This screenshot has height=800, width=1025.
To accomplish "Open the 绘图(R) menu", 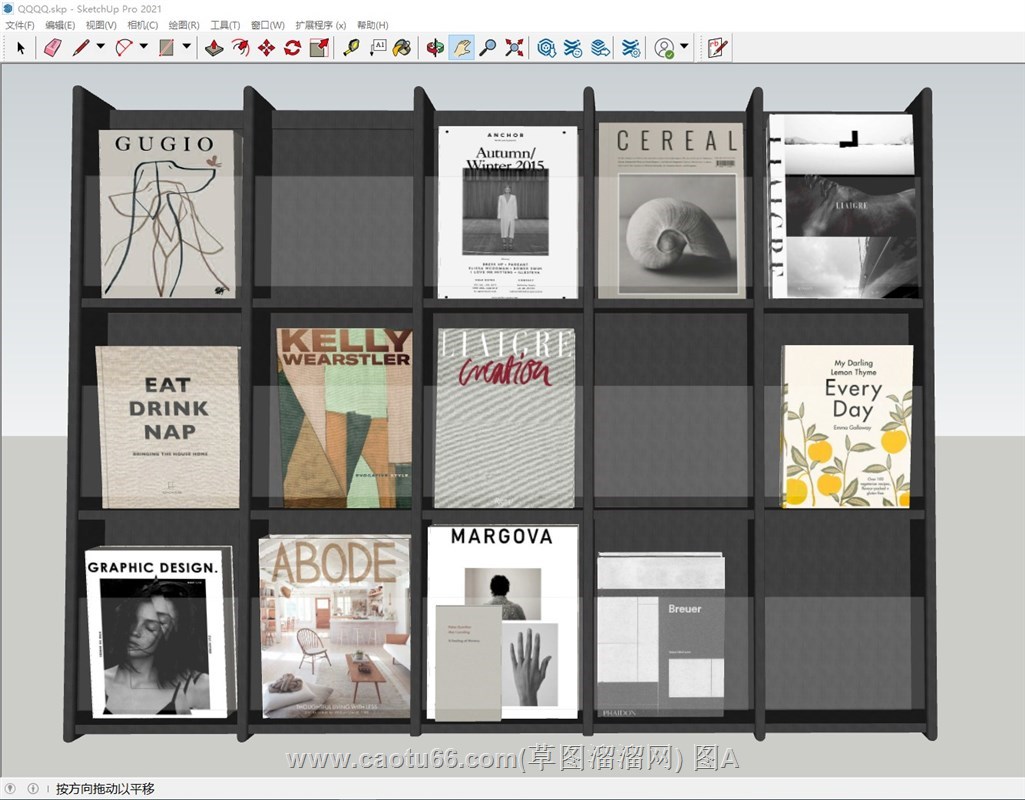I will coord(184,25).
